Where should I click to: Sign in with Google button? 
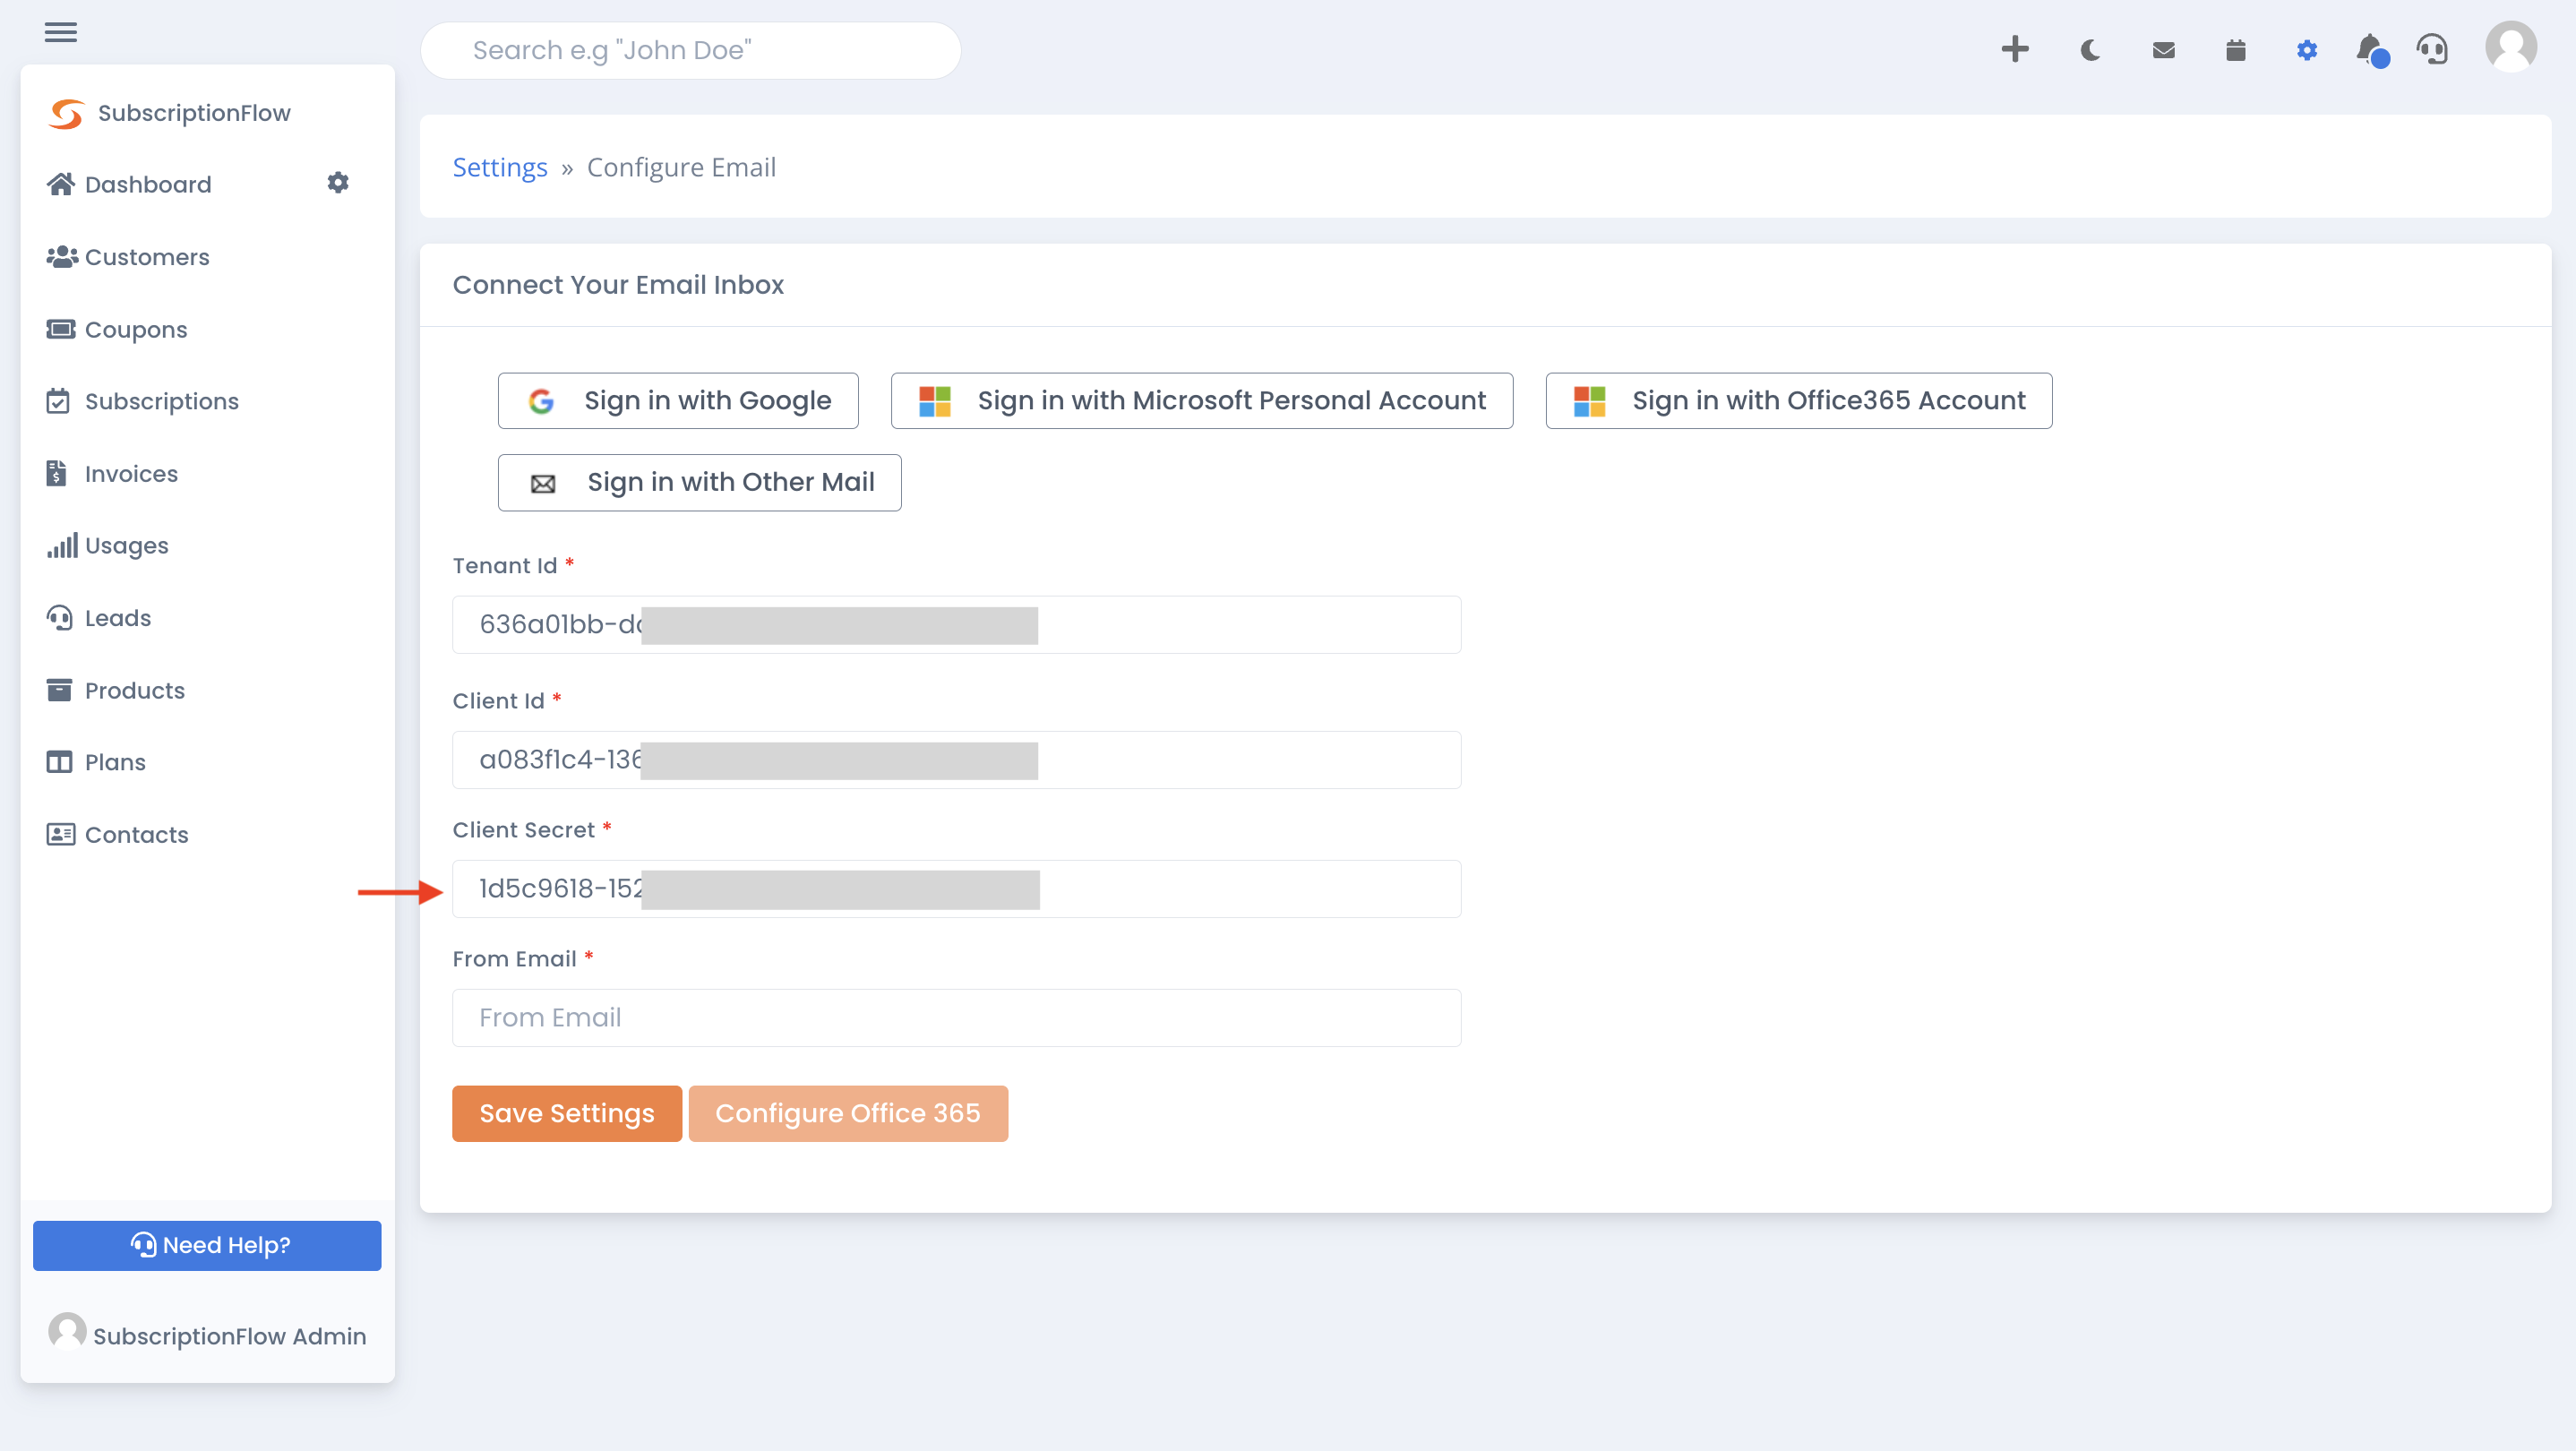(x=678, y=401)
